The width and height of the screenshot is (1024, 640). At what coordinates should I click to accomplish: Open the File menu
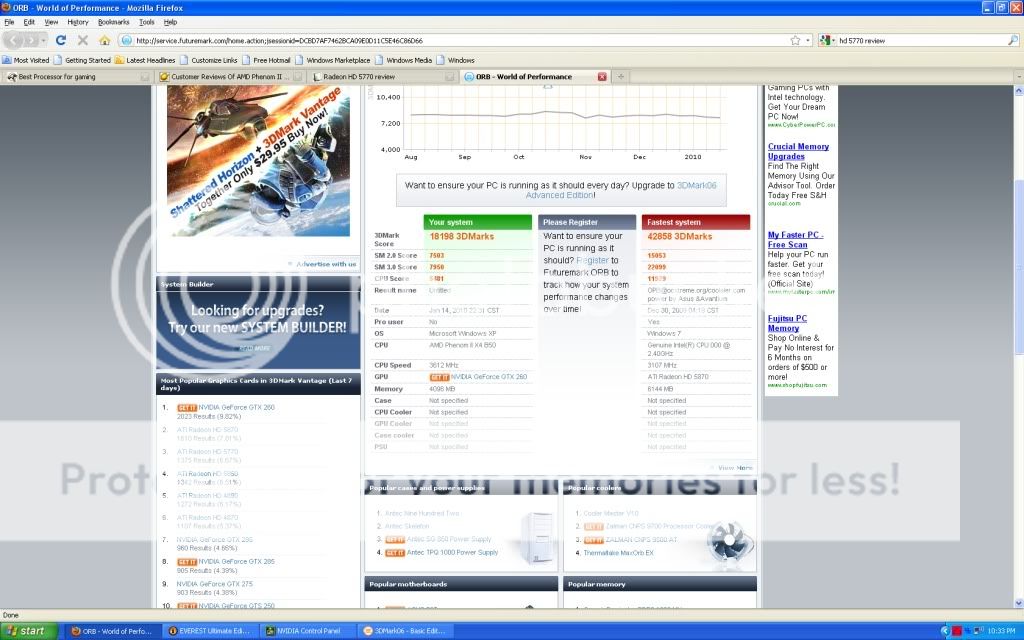click(x=9, y=22)
